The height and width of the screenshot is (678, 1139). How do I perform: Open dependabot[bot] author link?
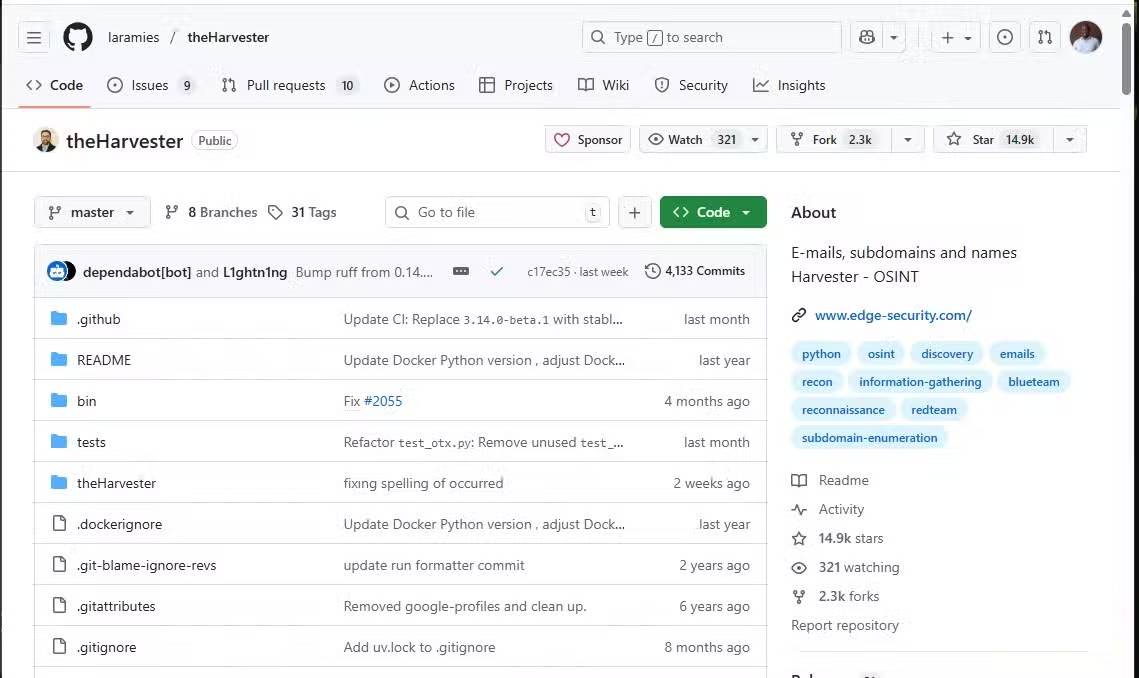pos(137,272)
